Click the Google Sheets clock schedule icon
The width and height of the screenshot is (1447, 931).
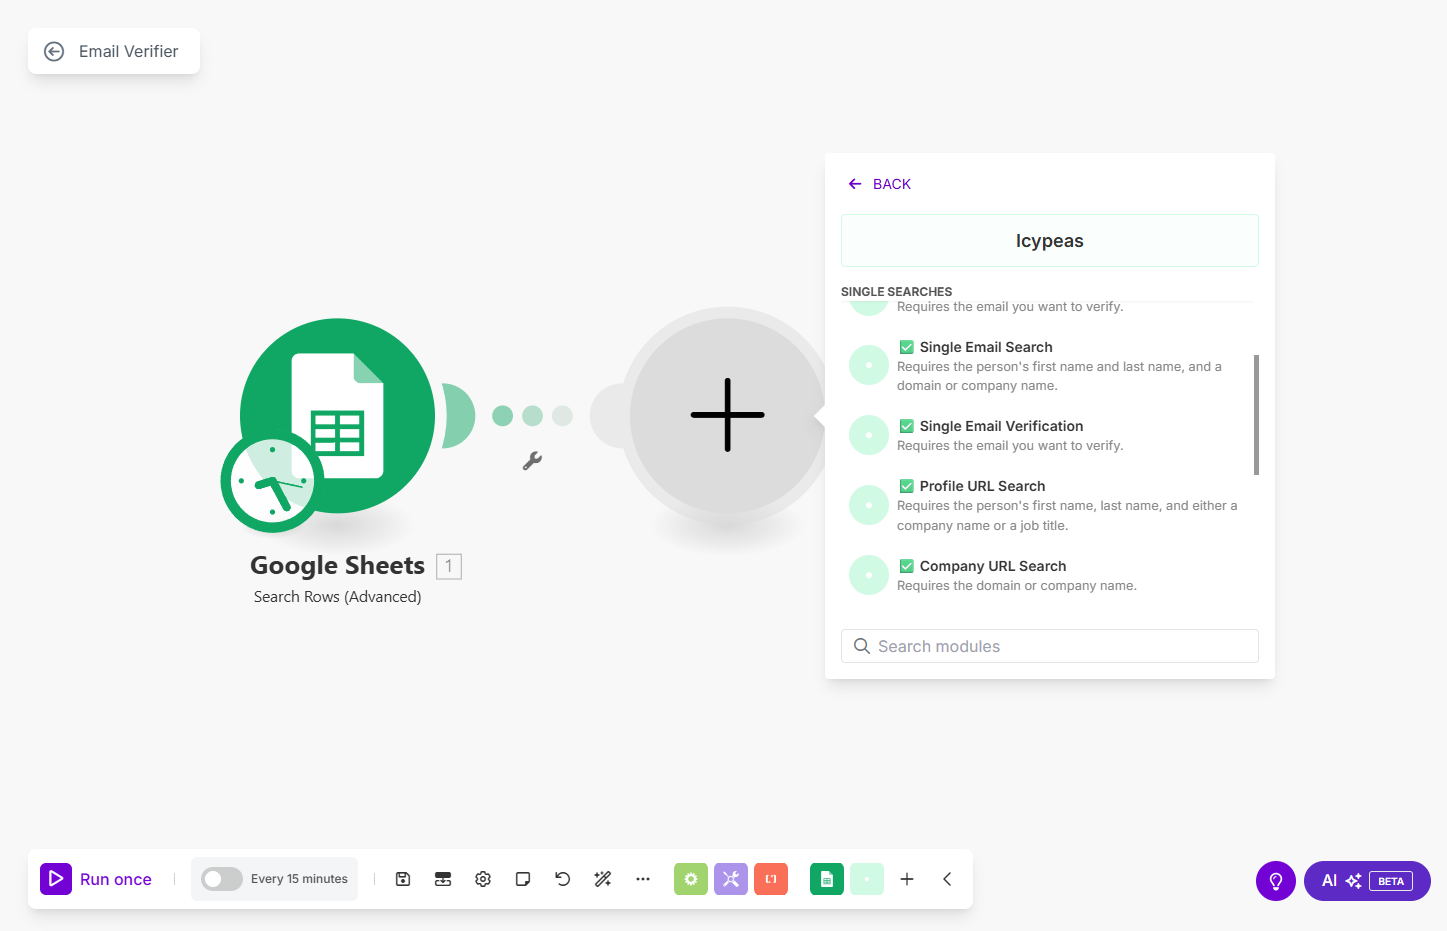[272, 483]
